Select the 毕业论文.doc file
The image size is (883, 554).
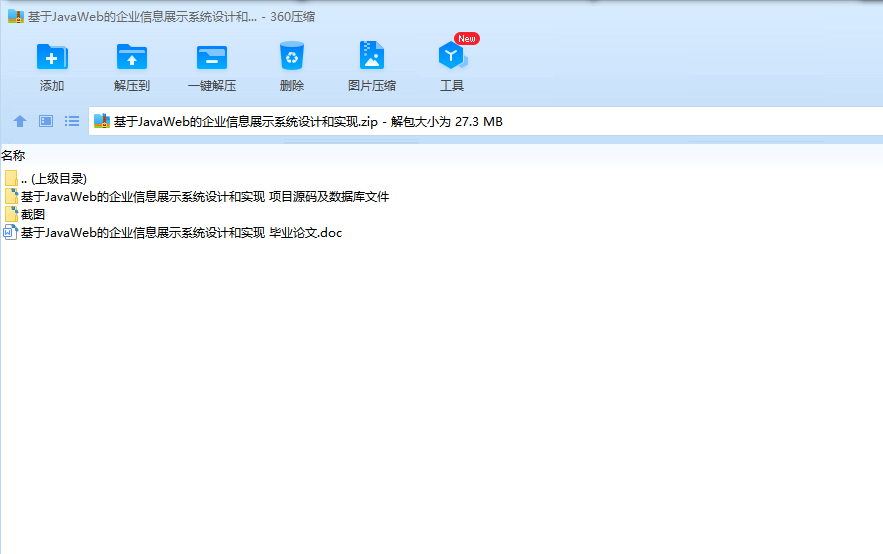[x=173, y=233]
